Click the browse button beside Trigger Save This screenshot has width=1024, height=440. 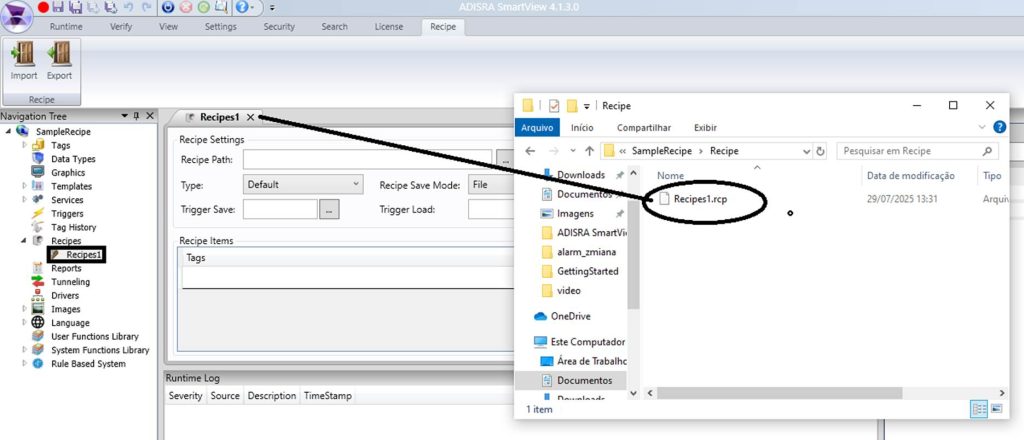pyautogui.click(x=330, y=209)
